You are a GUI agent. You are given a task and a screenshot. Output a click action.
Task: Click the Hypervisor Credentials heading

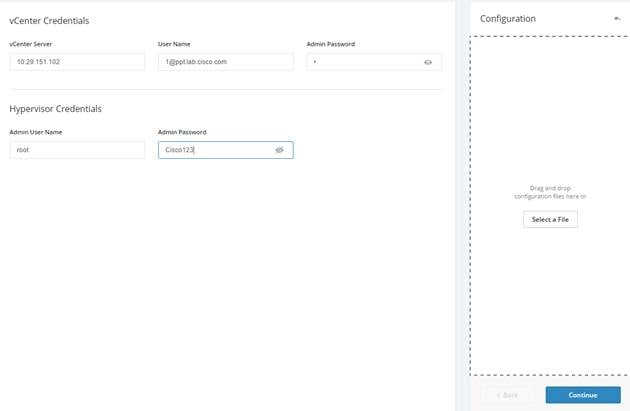(x=55, y=109)
